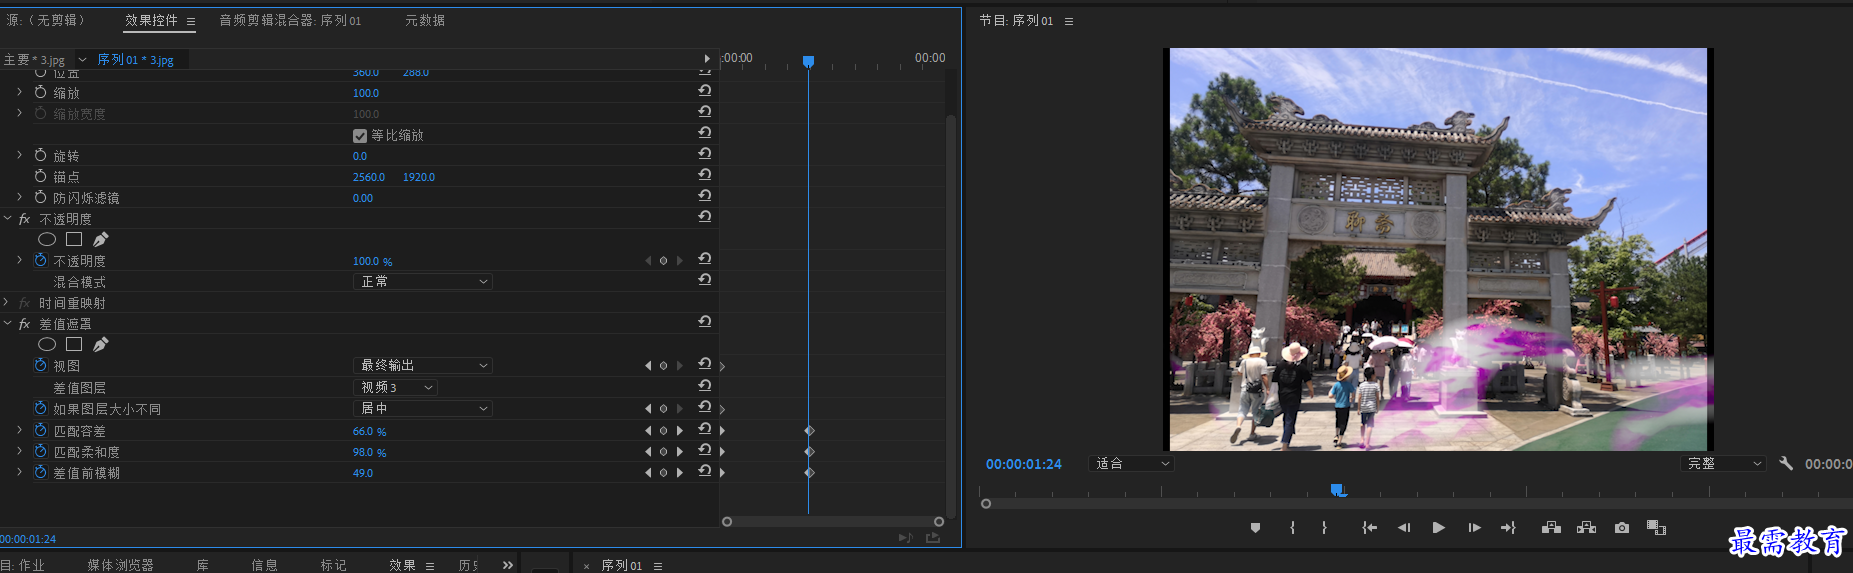Screen dimensions: 1853x573
Task: Toggle the animation stopwatch for 差值前模糊
Action: (40, 472)
